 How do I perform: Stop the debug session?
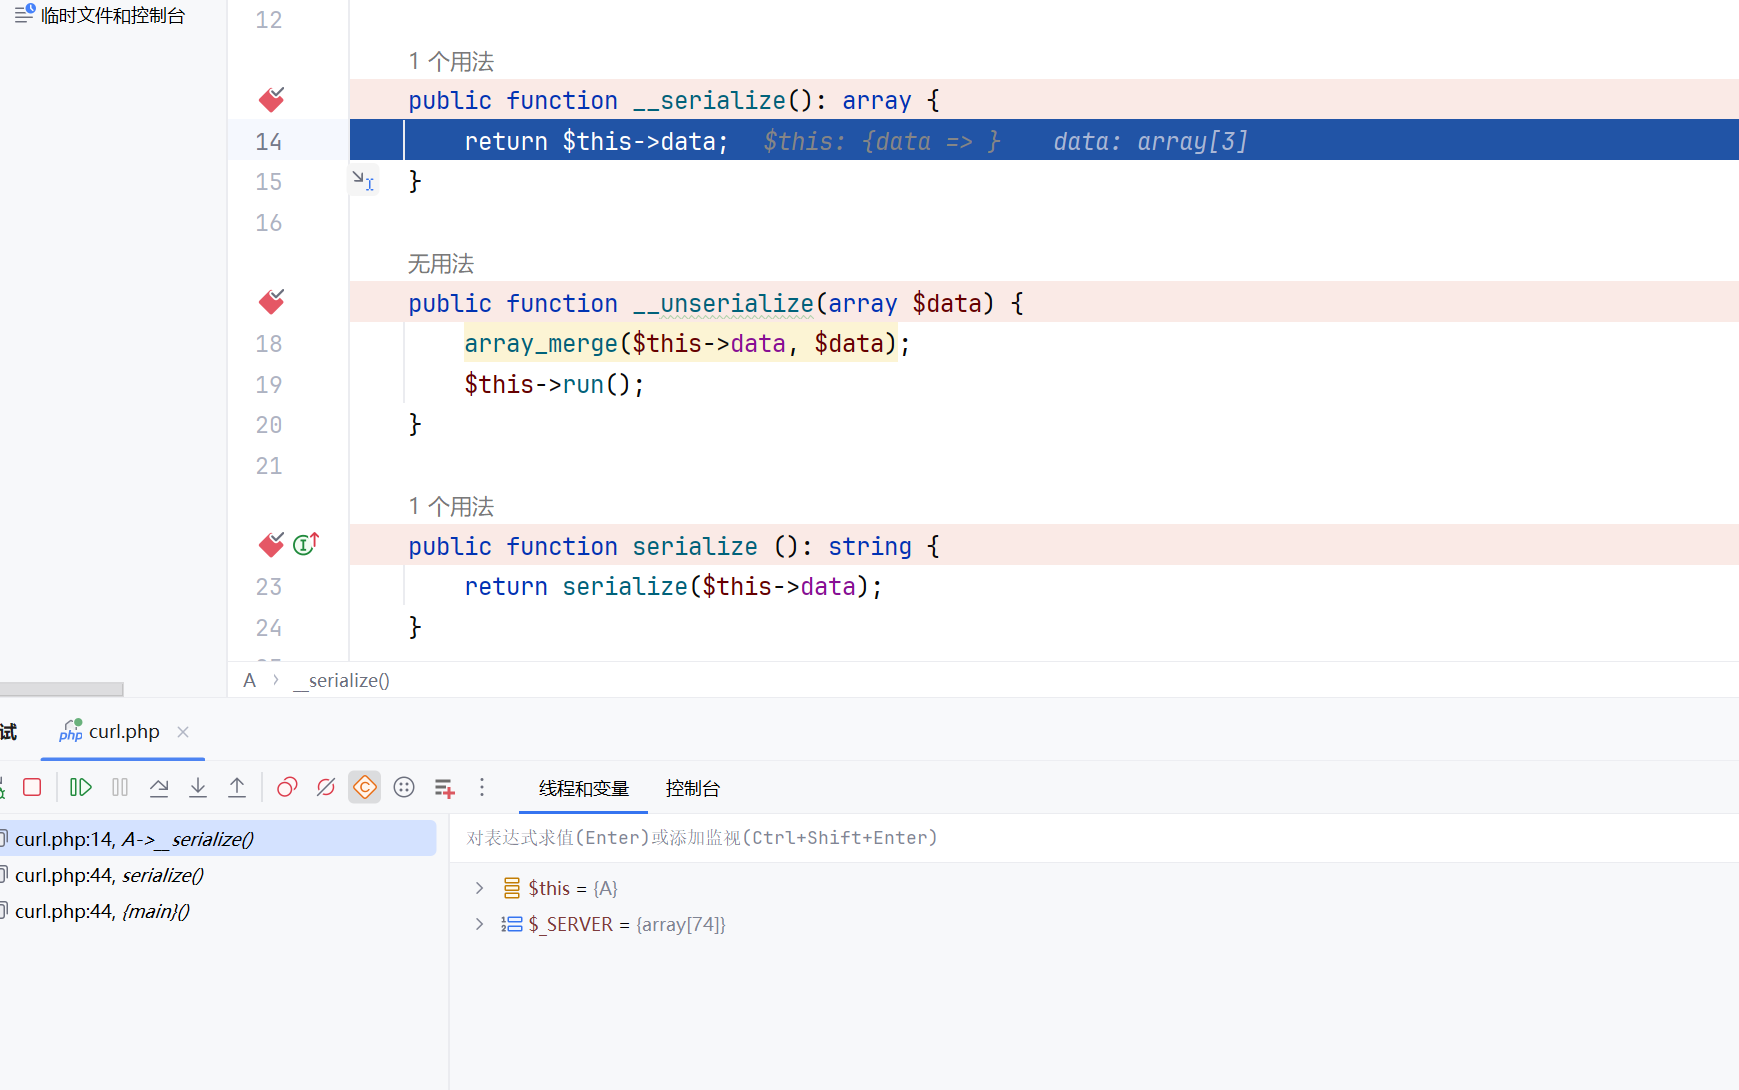point(32,788)
